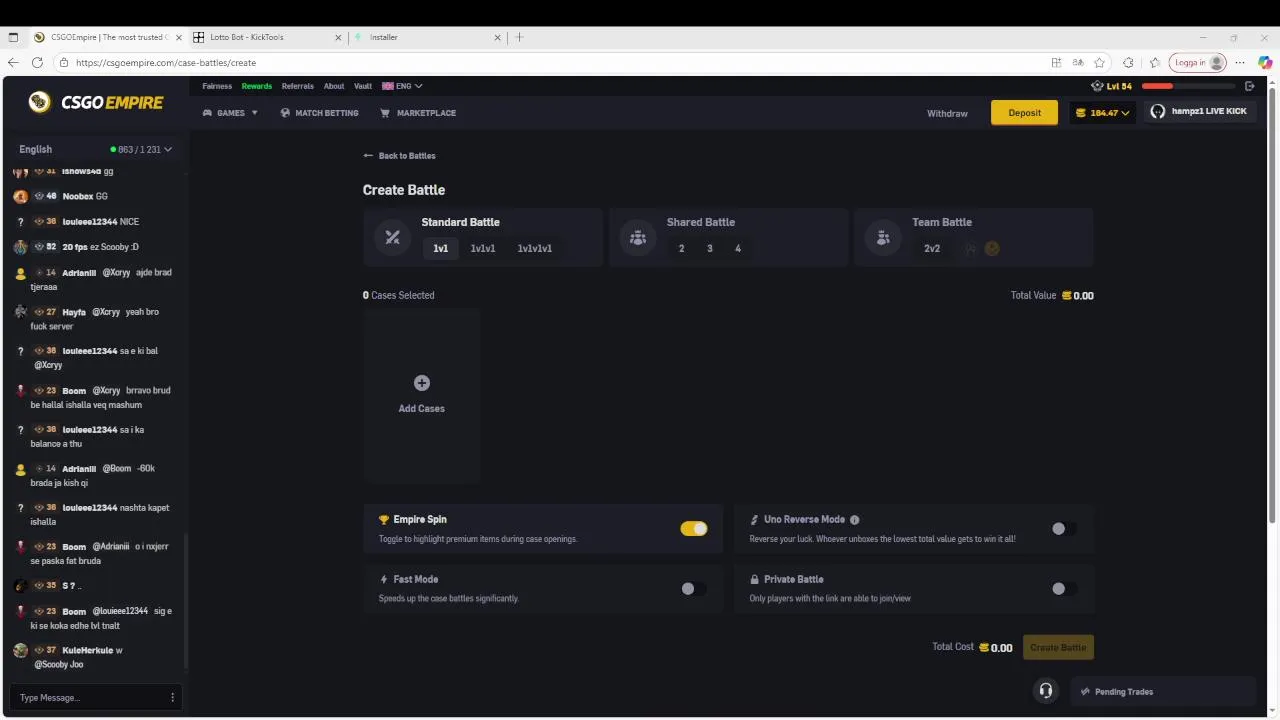Click the Lvl 54 badge icon
1280x720 pixels.
click(1097, 86)
